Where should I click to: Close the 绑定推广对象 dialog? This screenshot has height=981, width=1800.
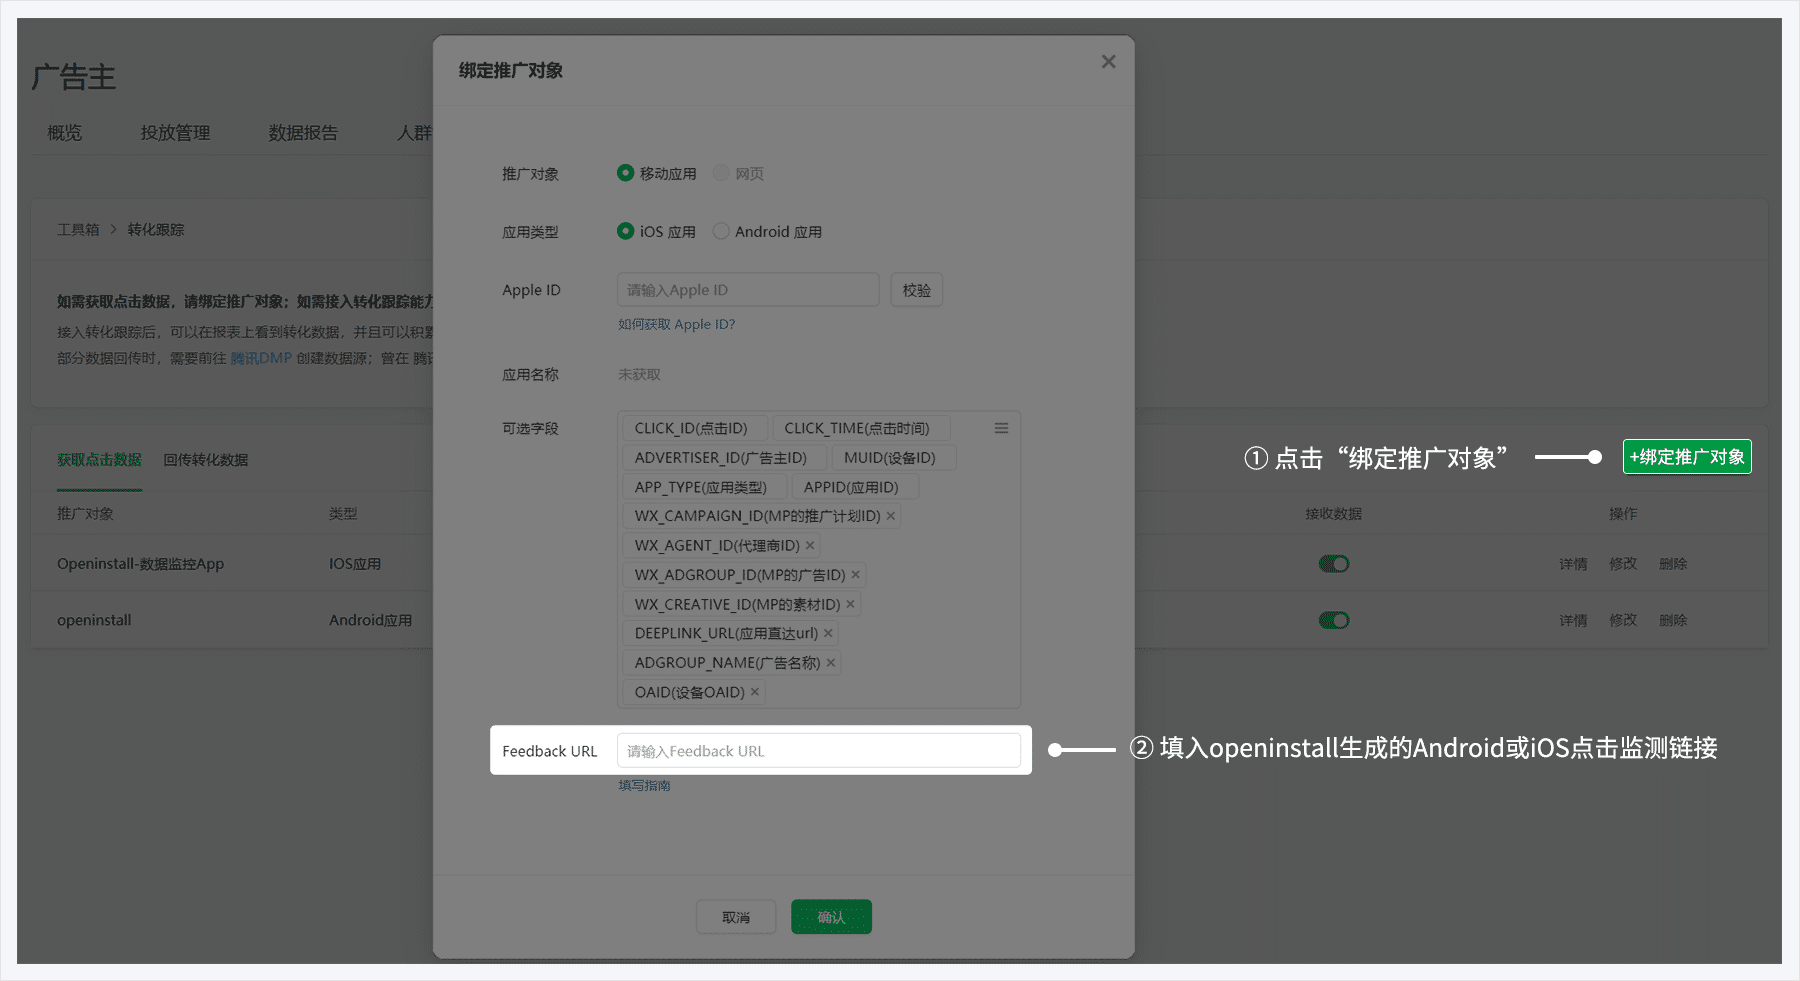pos(1108,62)
